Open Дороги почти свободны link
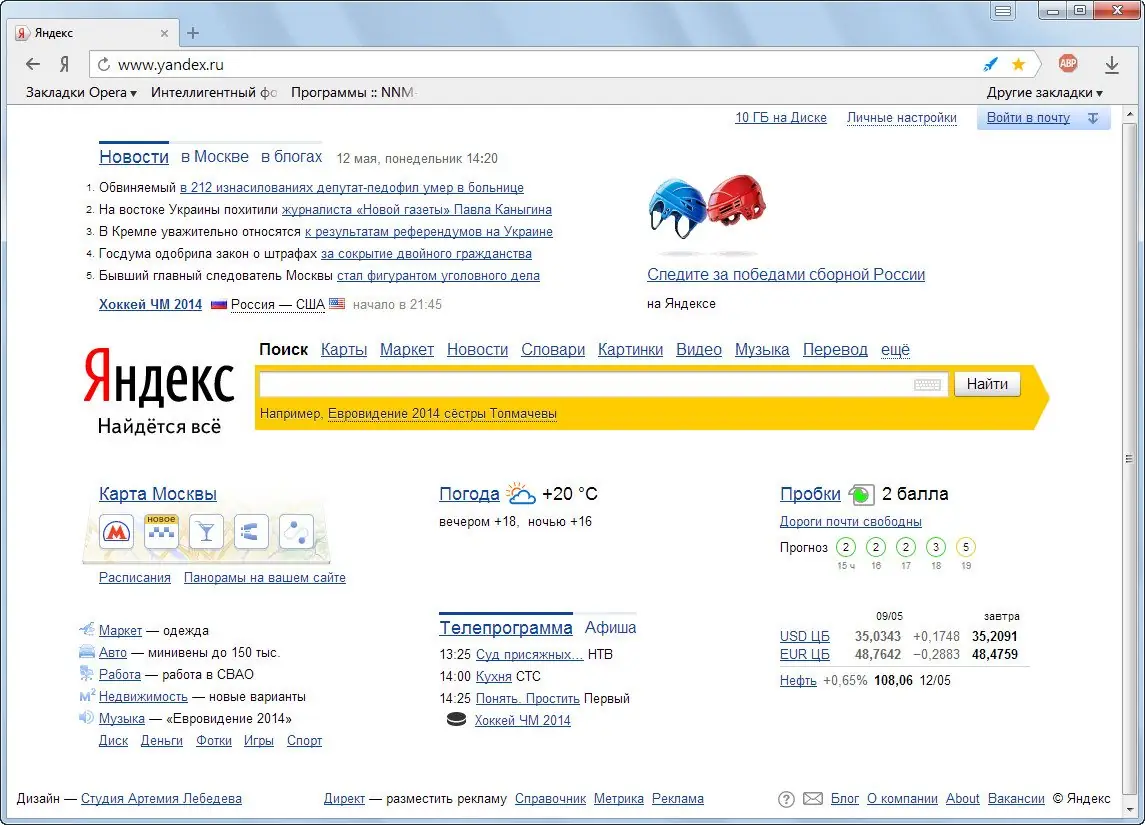1145x825 pixels. point(851,521)
